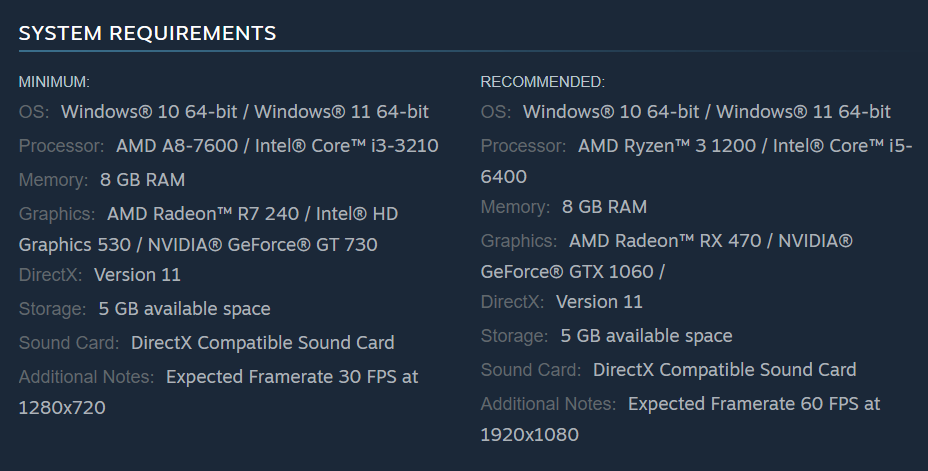
Task: Click the recommended Storage 5 GB text
Action: pyautogui.click(x=646, y=335)
